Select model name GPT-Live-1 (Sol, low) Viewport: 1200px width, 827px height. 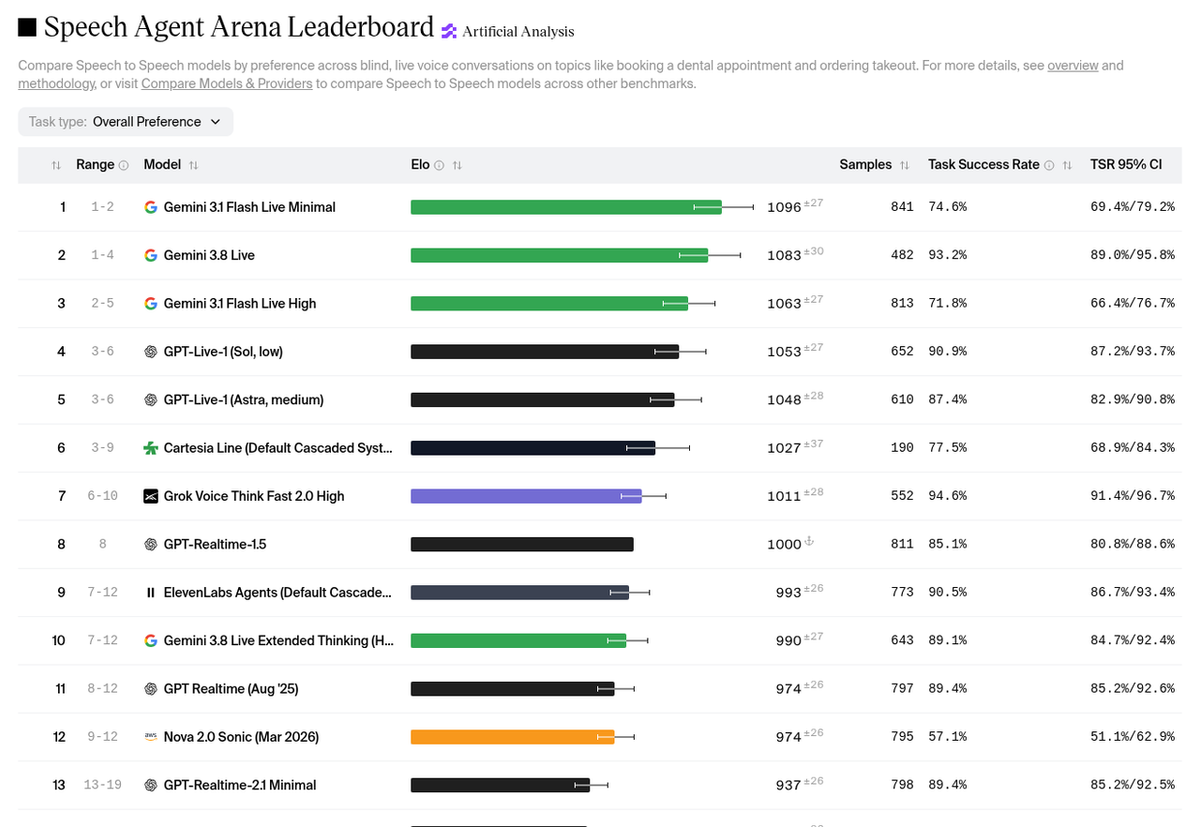223,351
